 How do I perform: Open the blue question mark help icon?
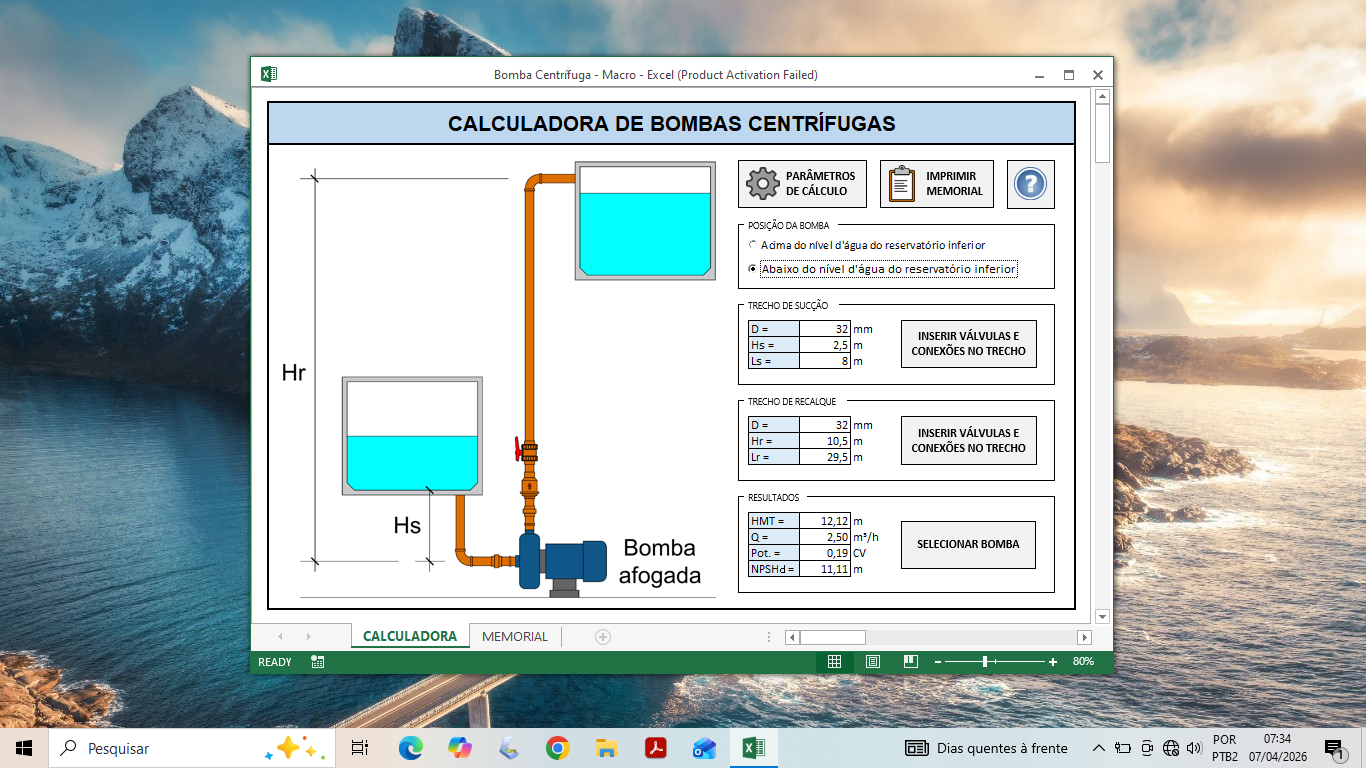click(1030, 184)
